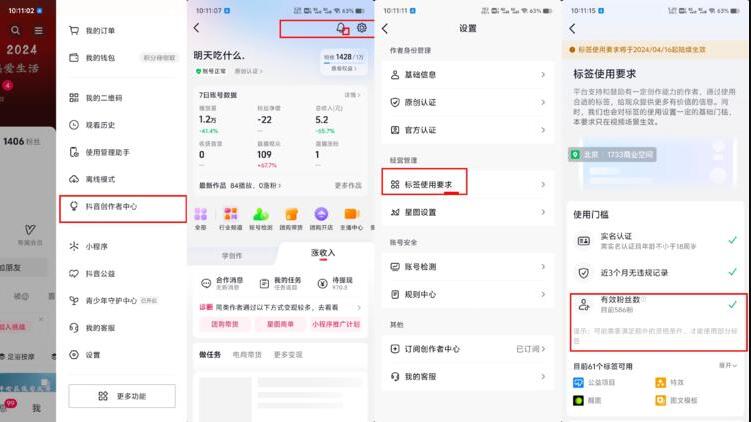This screenshot has width=751, height=422.
Task: Open the 主播中心 icon
Action: tap(351, 218)
